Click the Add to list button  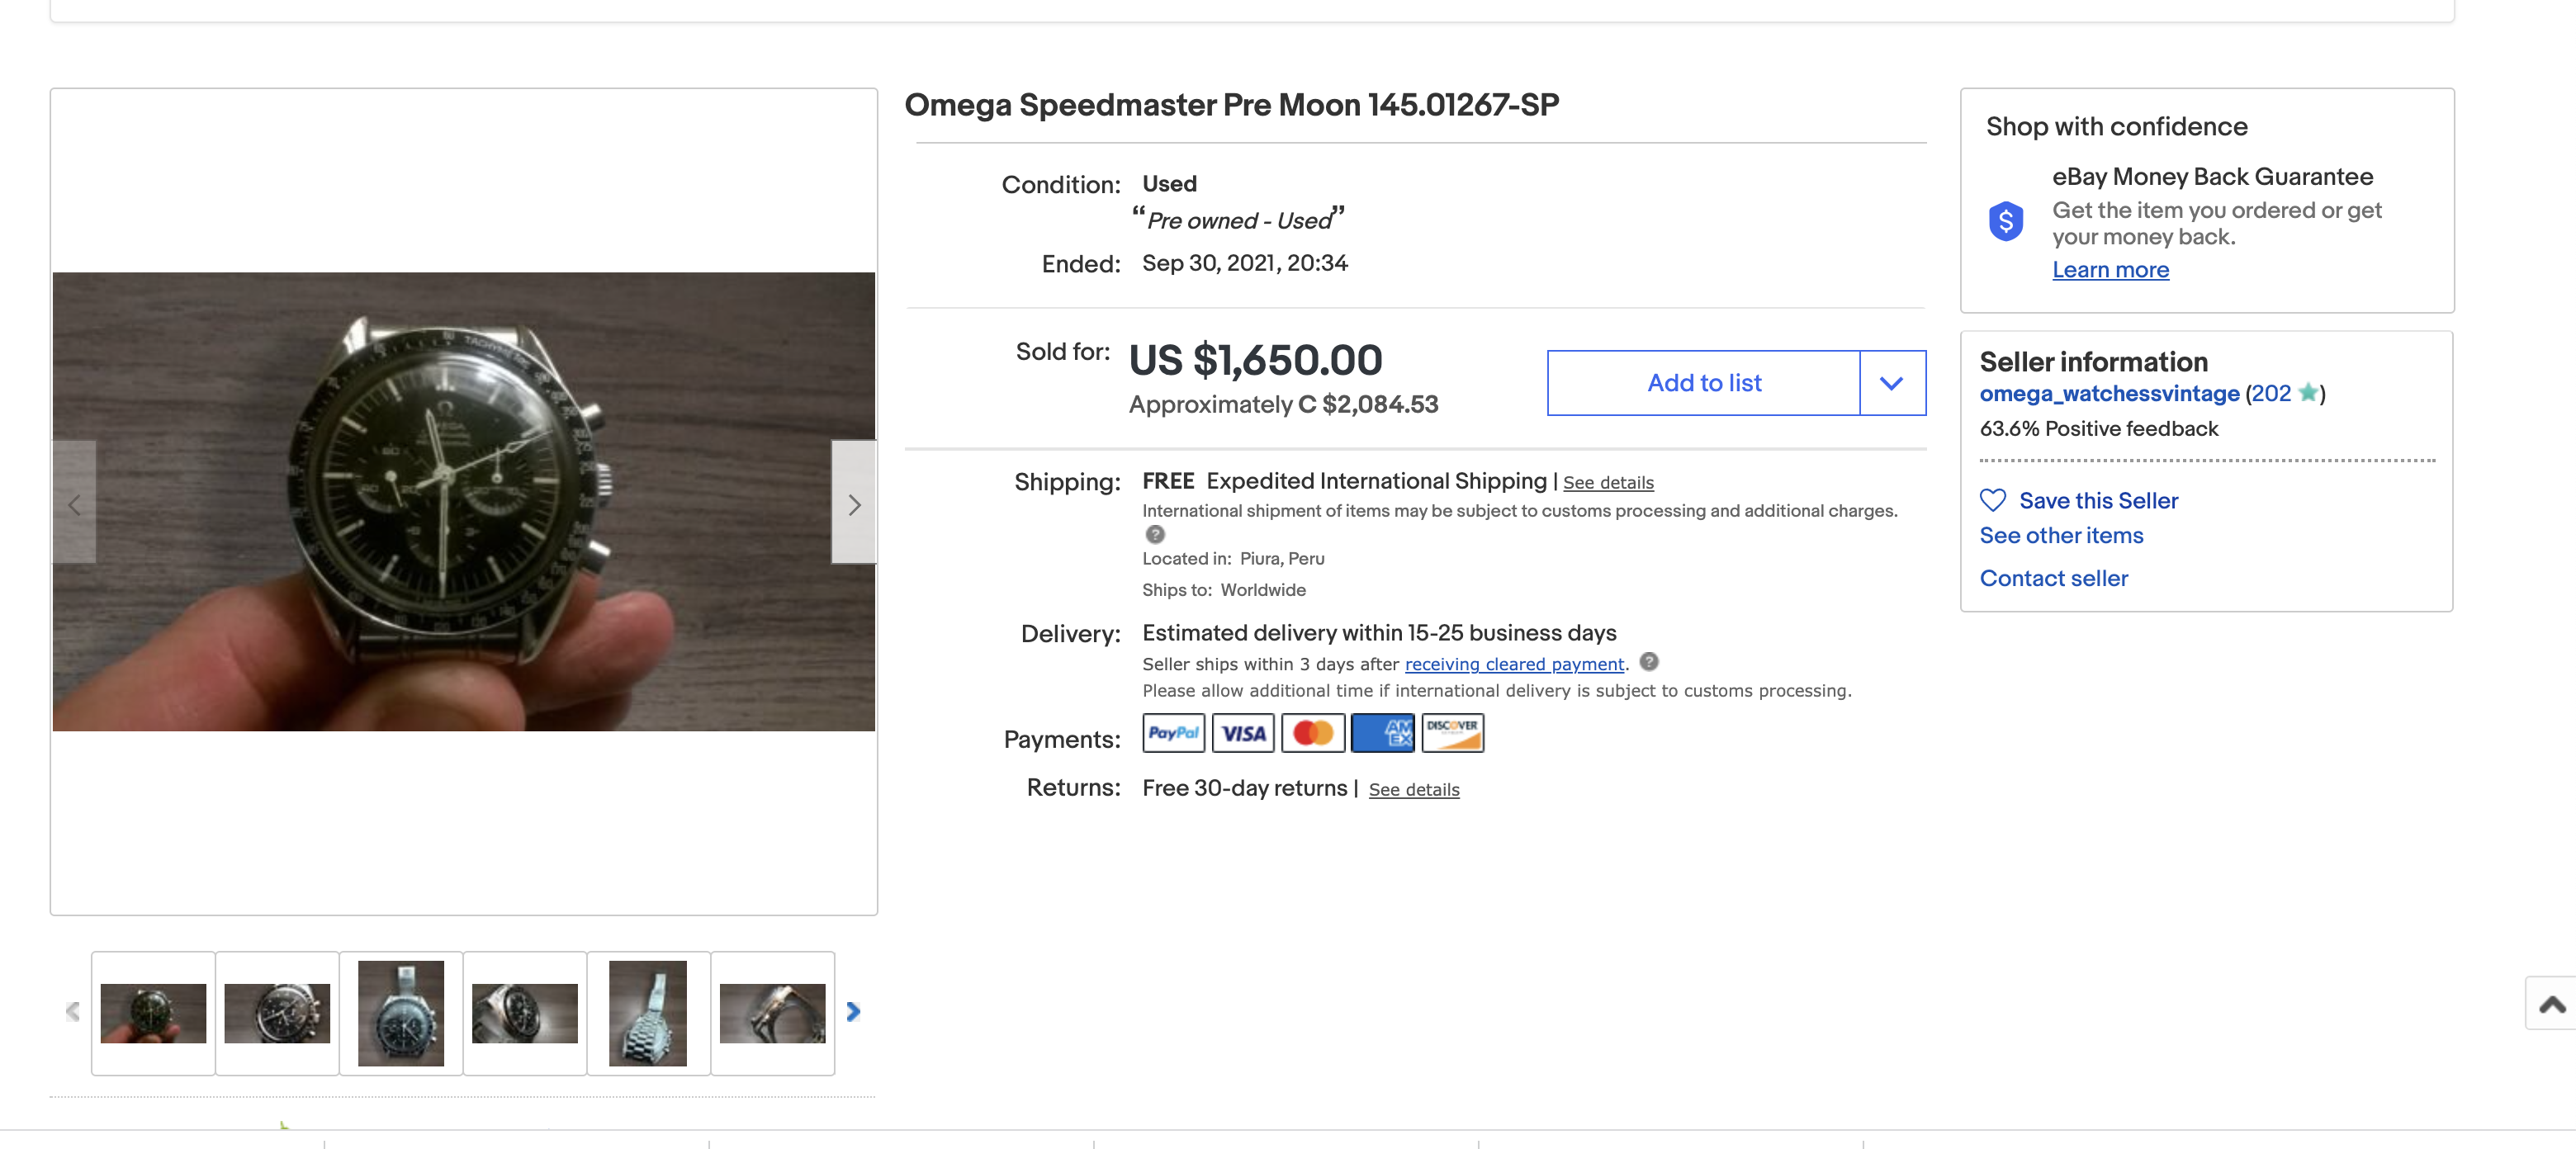tap(1703, 383)
